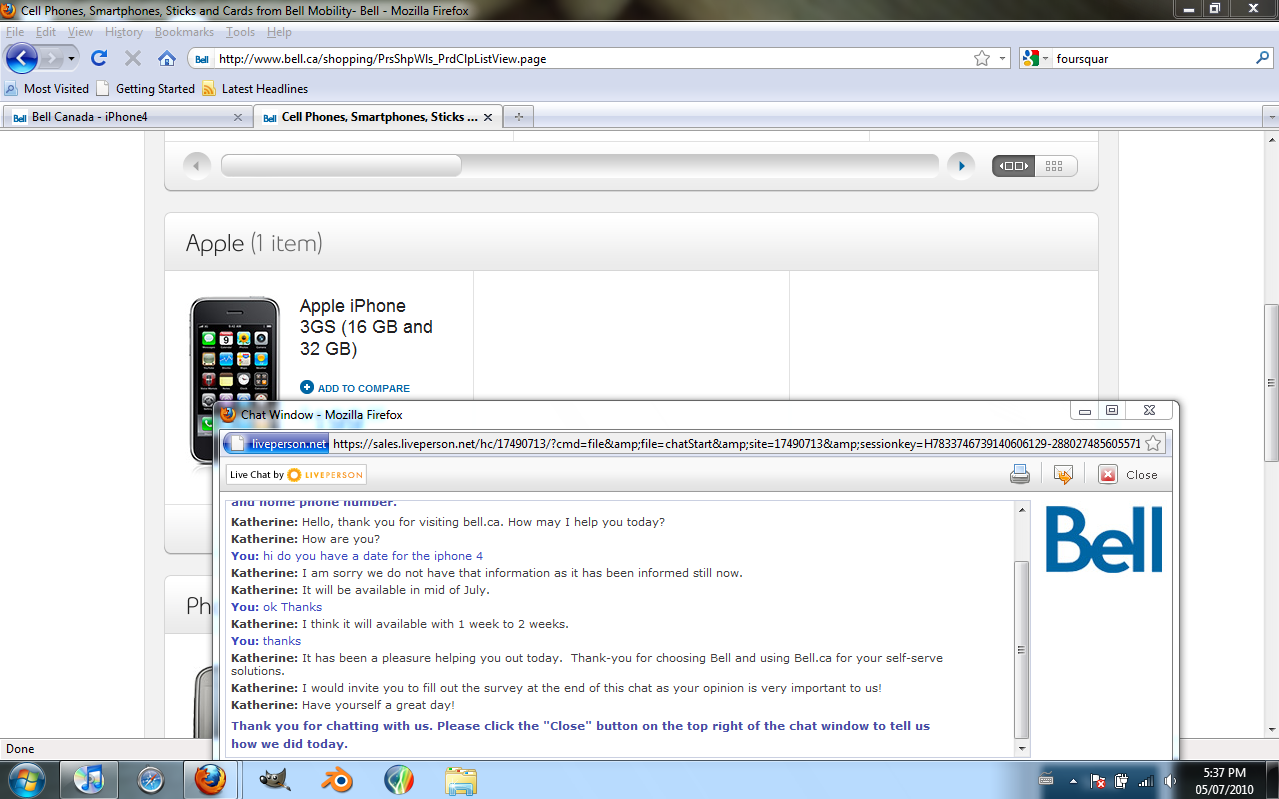Launch Blender from the taskbar
1279x799 pixels.
pos(337,779)
